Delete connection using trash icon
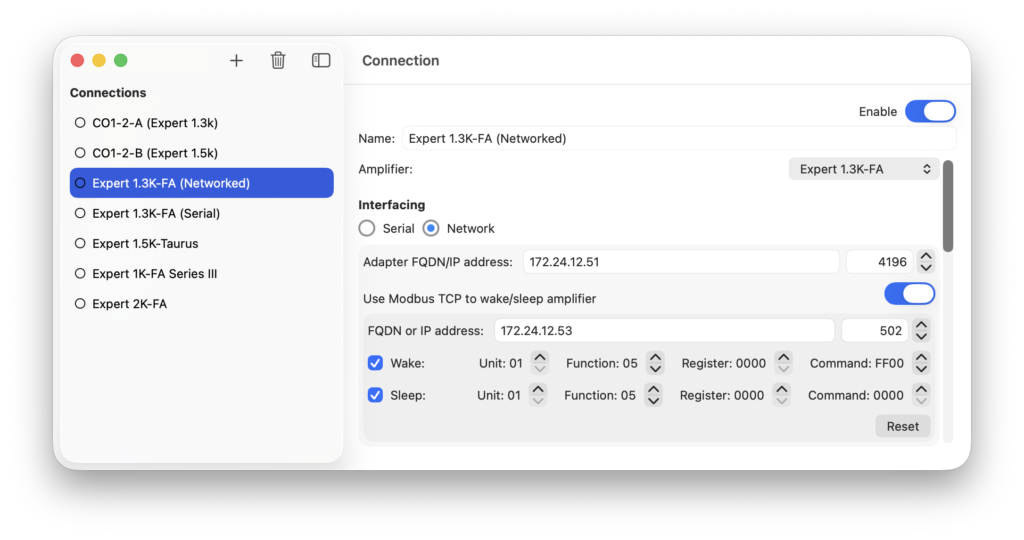The height and width of the screenshot is (540, 1024). (278, 61)
